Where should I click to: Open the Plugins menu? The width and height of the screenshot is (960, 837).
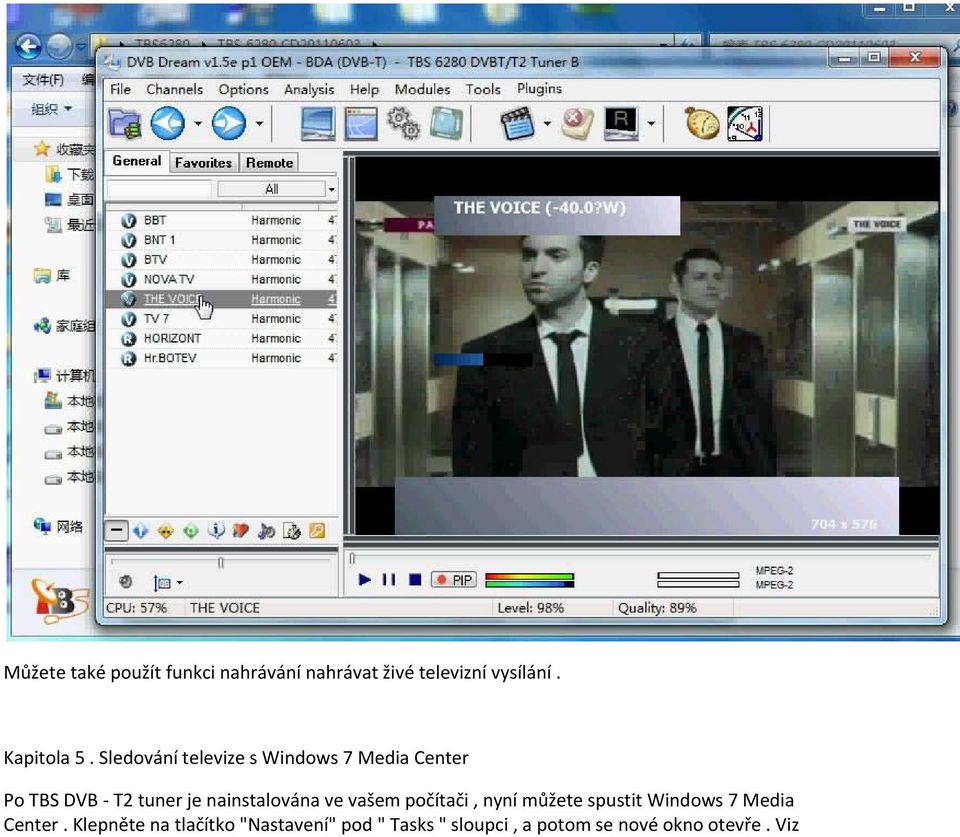[539, 89]
